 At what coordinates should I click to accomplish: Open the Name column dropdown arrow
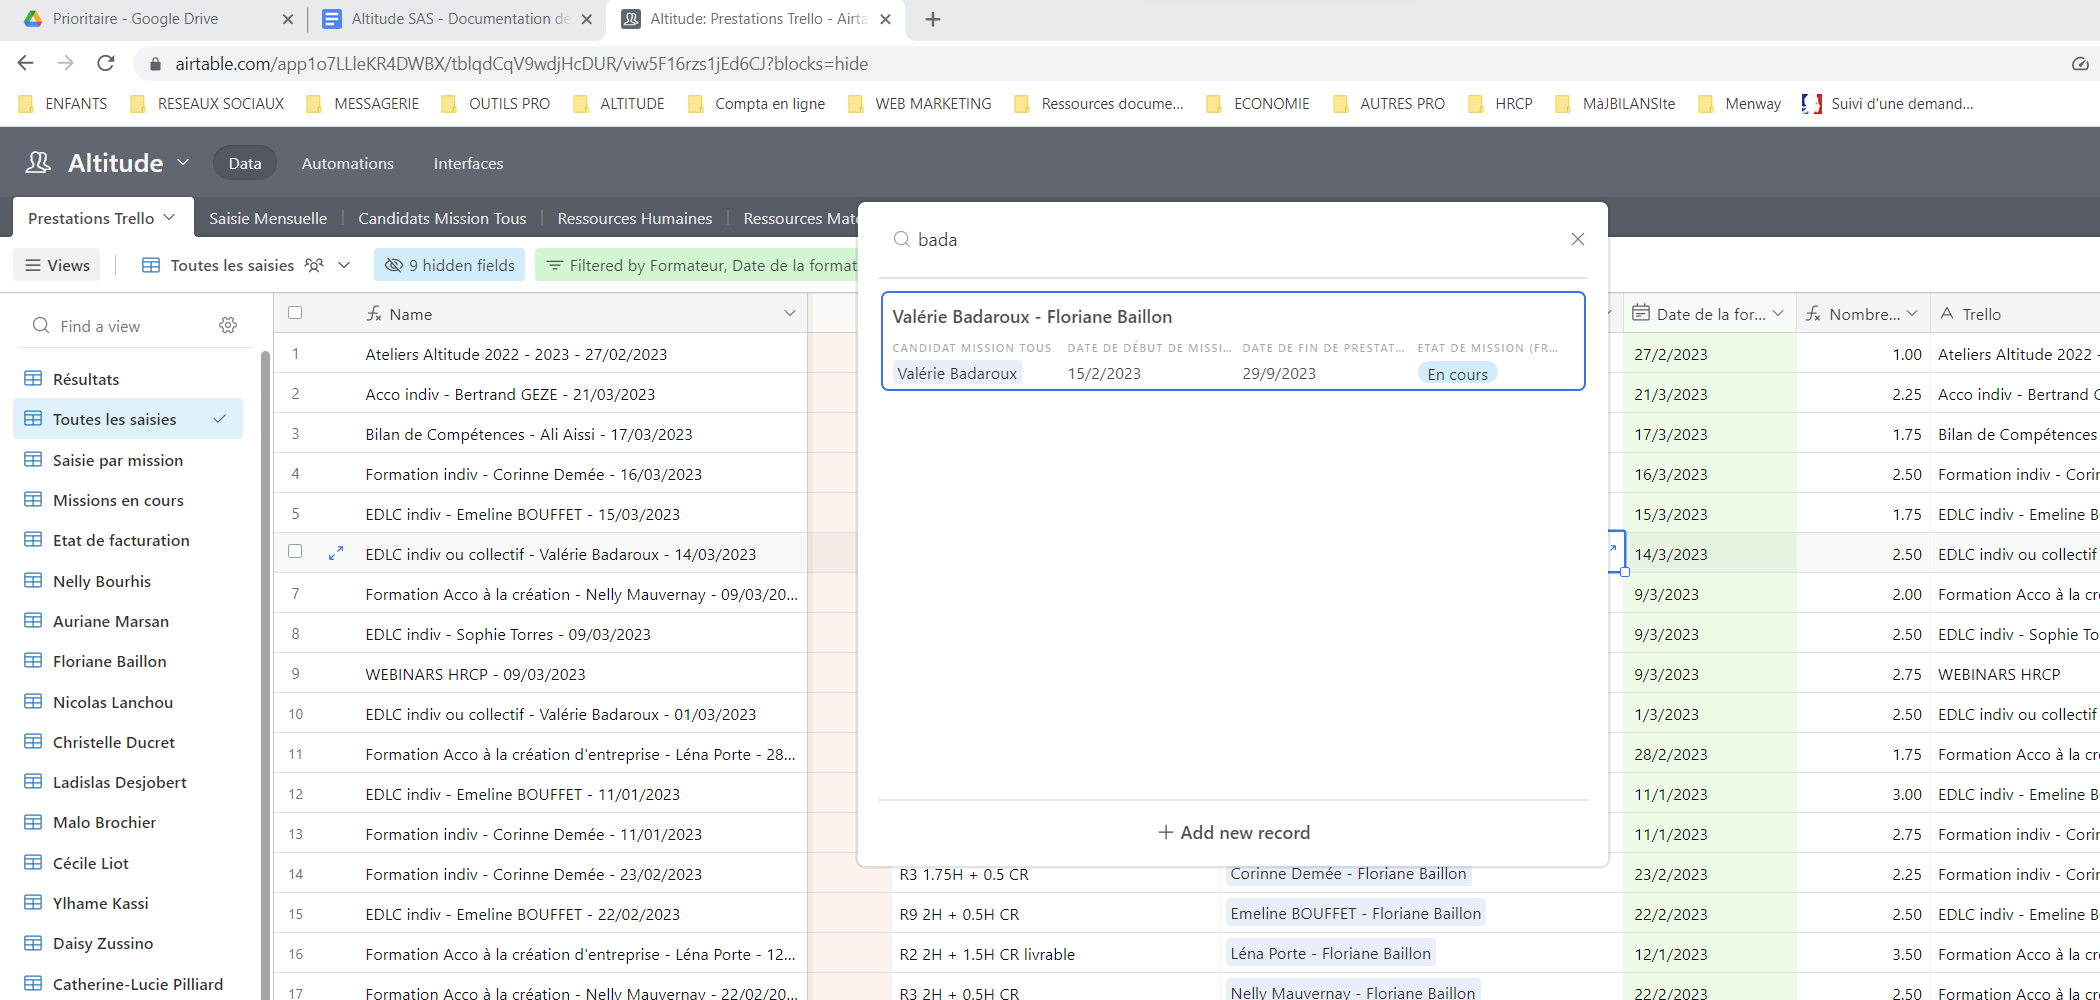[x=790, y=314]
